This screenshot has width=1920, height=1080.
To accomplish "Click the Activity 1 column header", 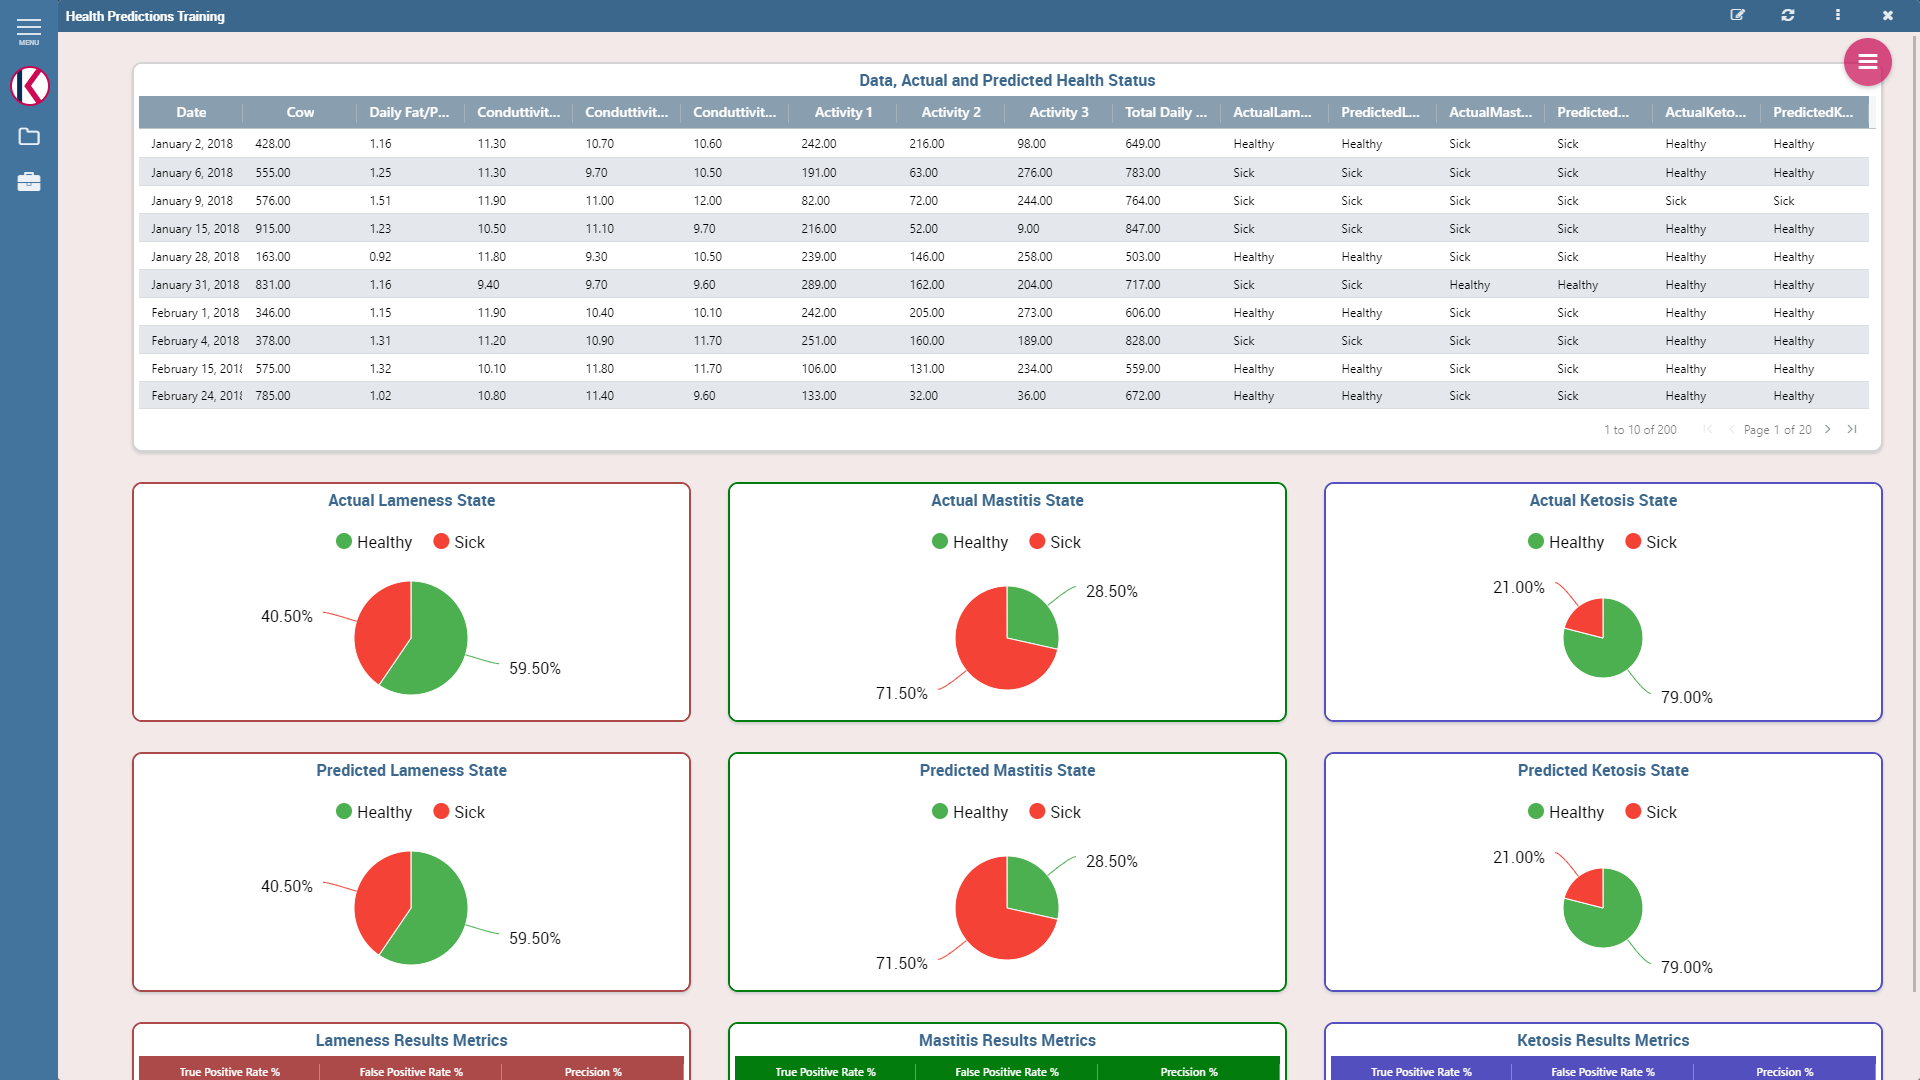I will 842,112.
